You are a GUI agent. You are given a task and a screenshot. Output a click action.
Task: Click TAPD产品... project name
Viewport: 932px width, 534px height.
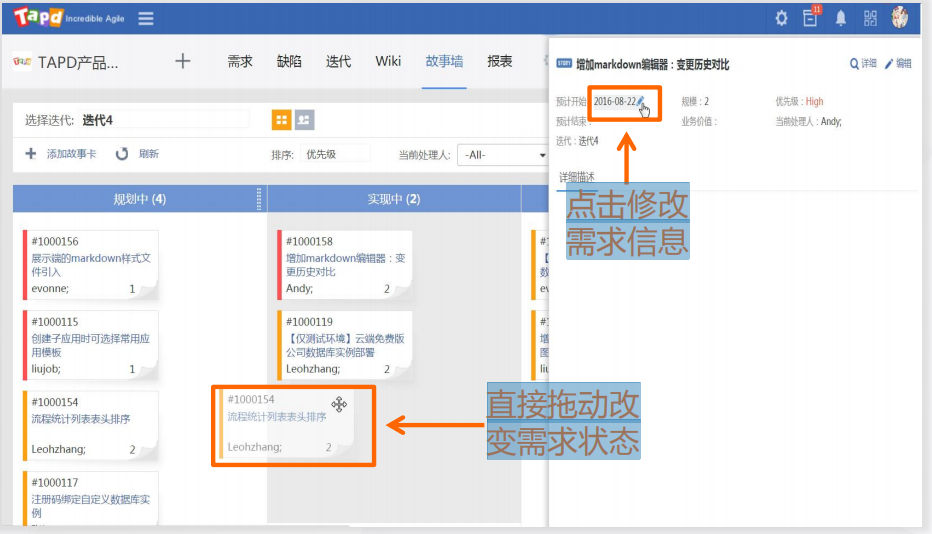[78, 62]
